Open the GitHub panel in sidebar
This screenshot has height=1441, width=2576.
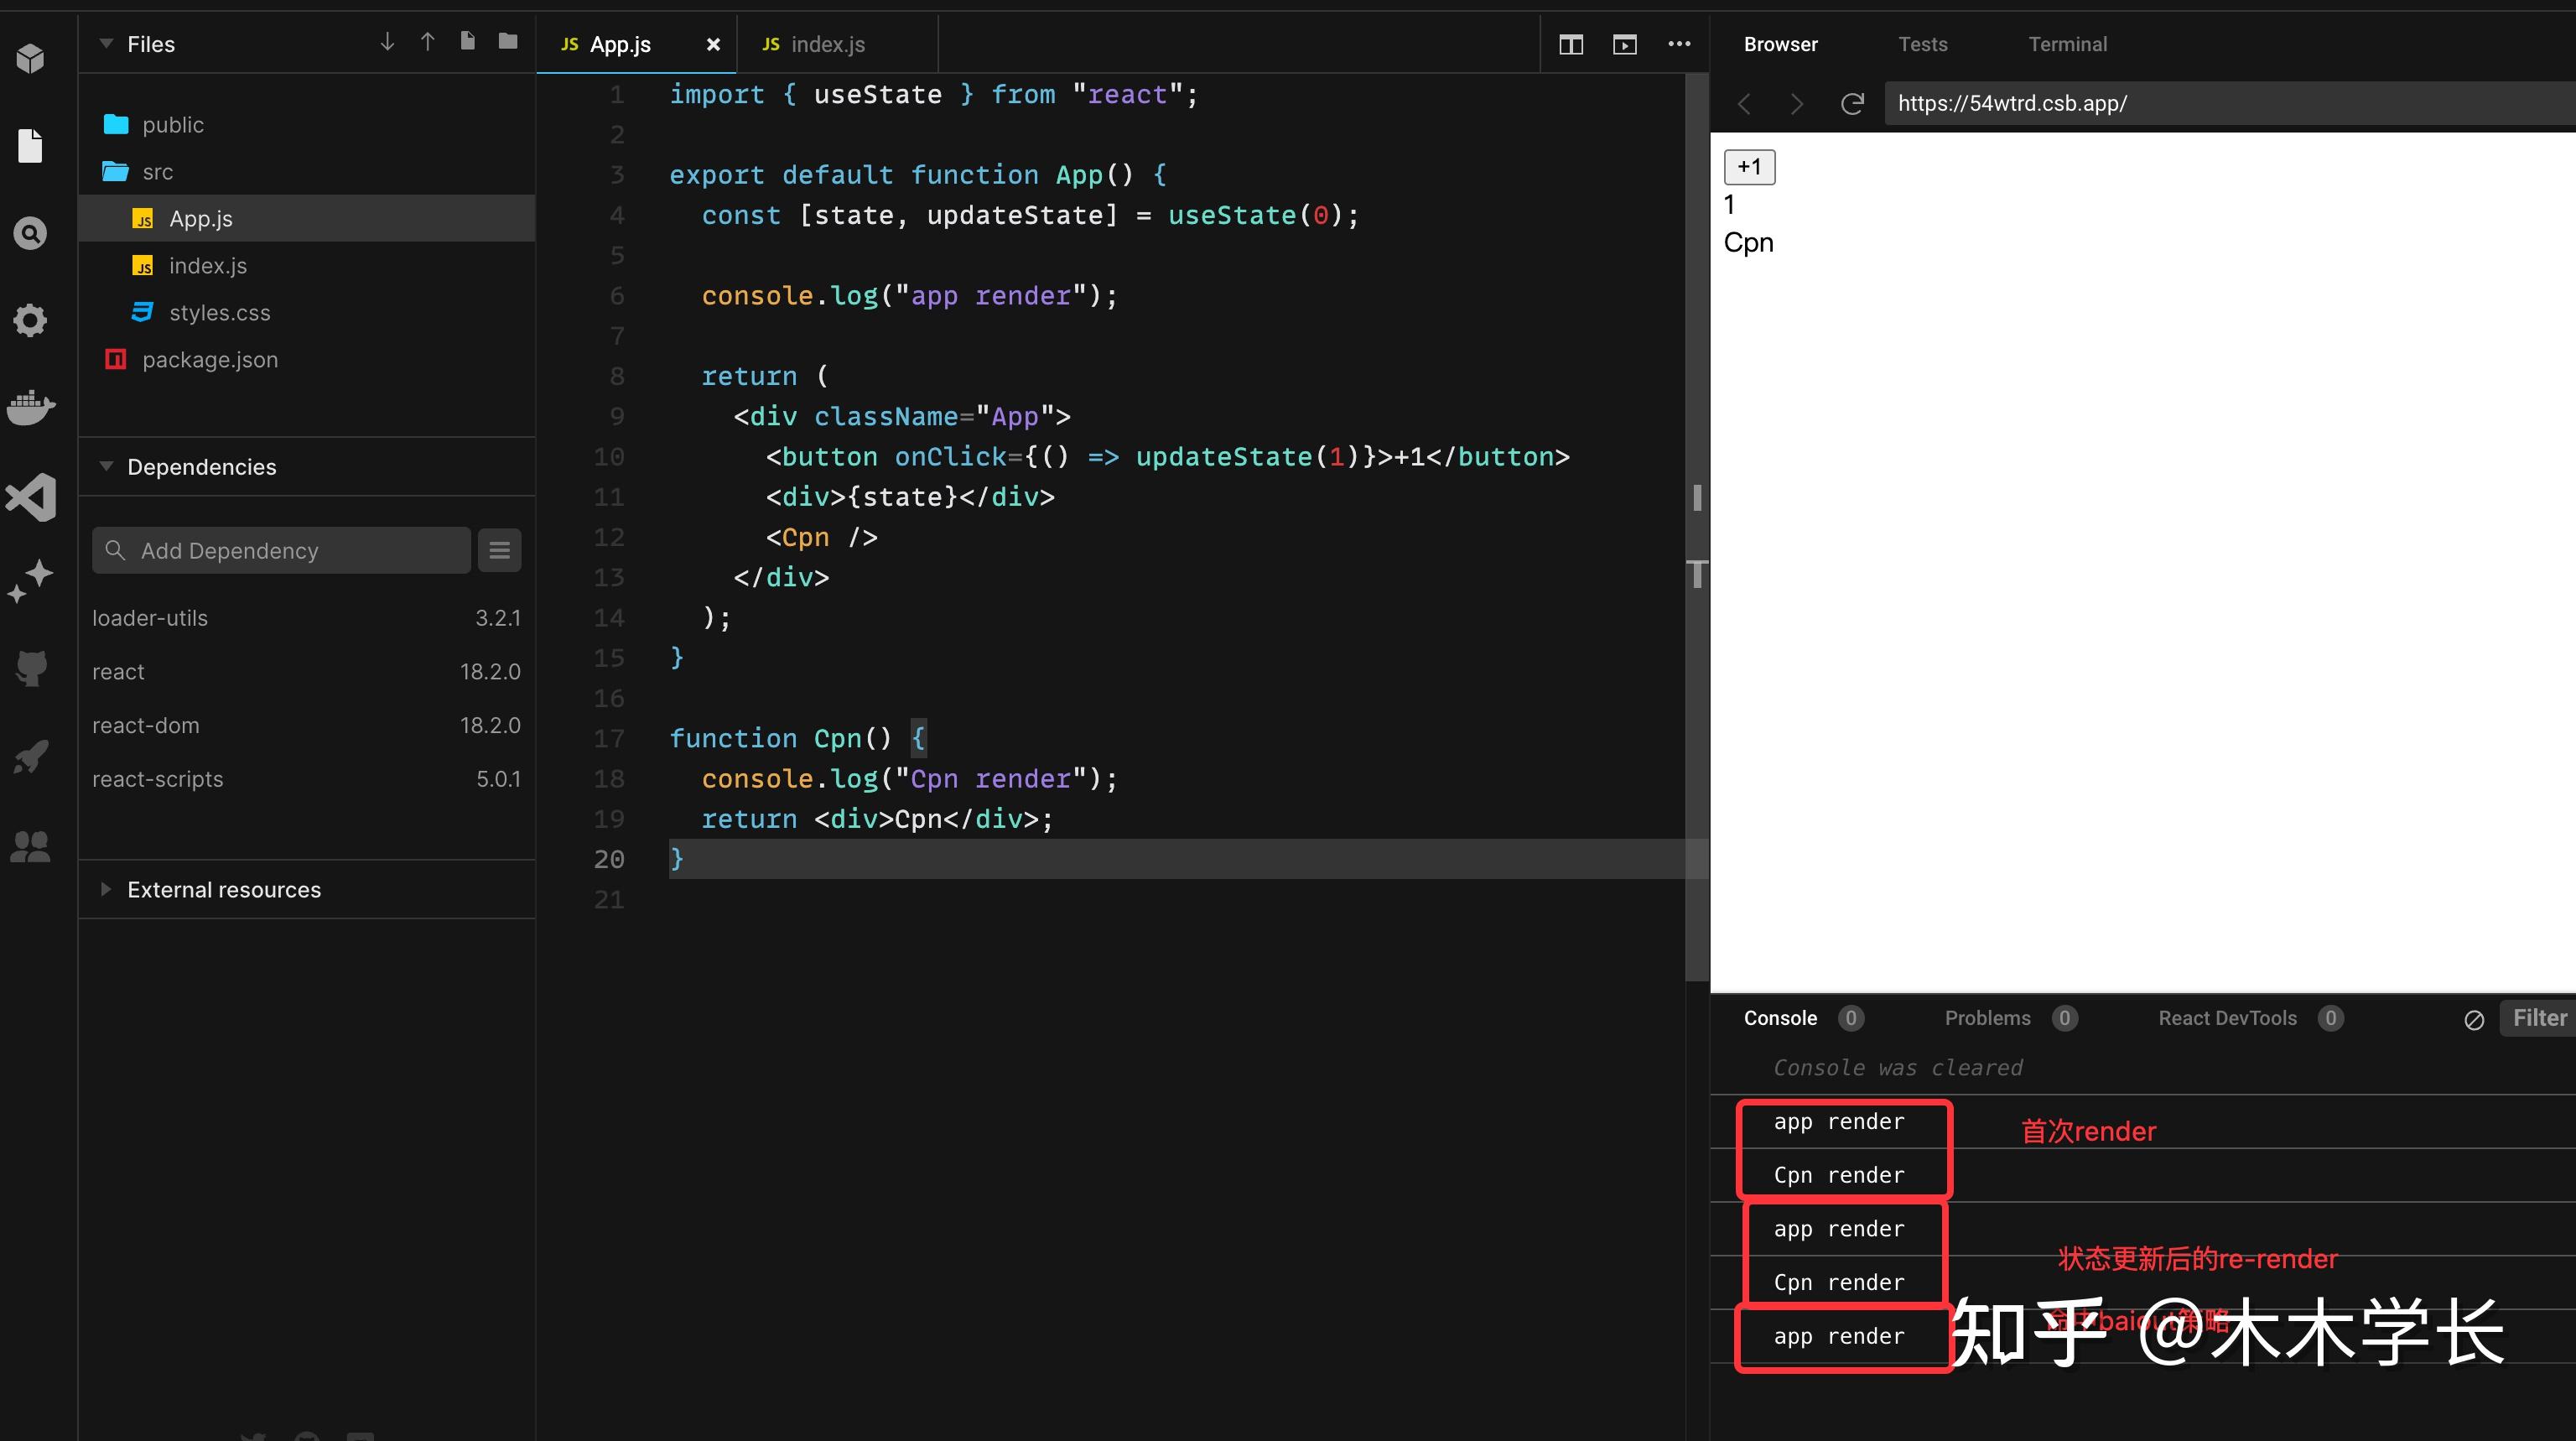tap(30, 667)
